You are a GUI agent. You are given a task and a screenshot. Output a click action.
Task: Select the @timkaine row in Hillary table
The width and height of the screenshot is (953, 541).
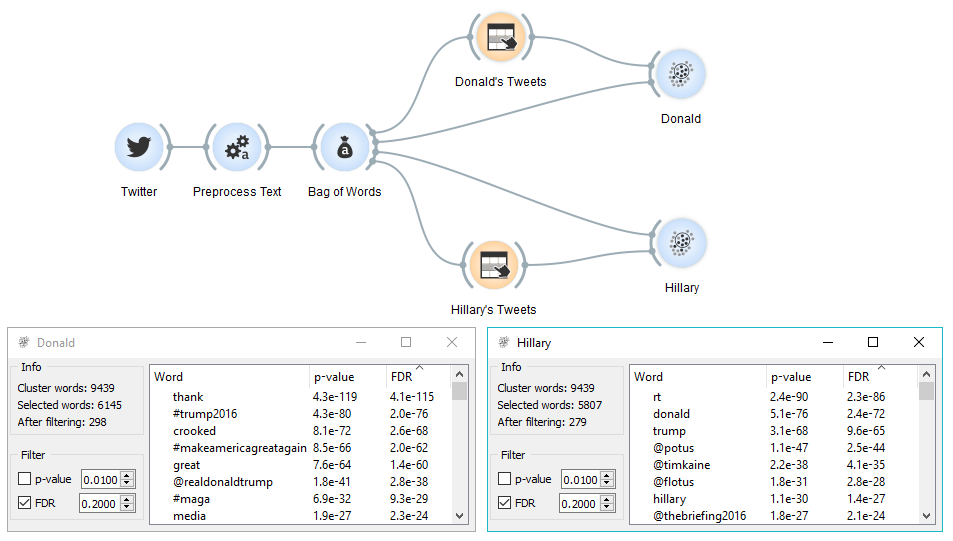click(x=773, y=465)
